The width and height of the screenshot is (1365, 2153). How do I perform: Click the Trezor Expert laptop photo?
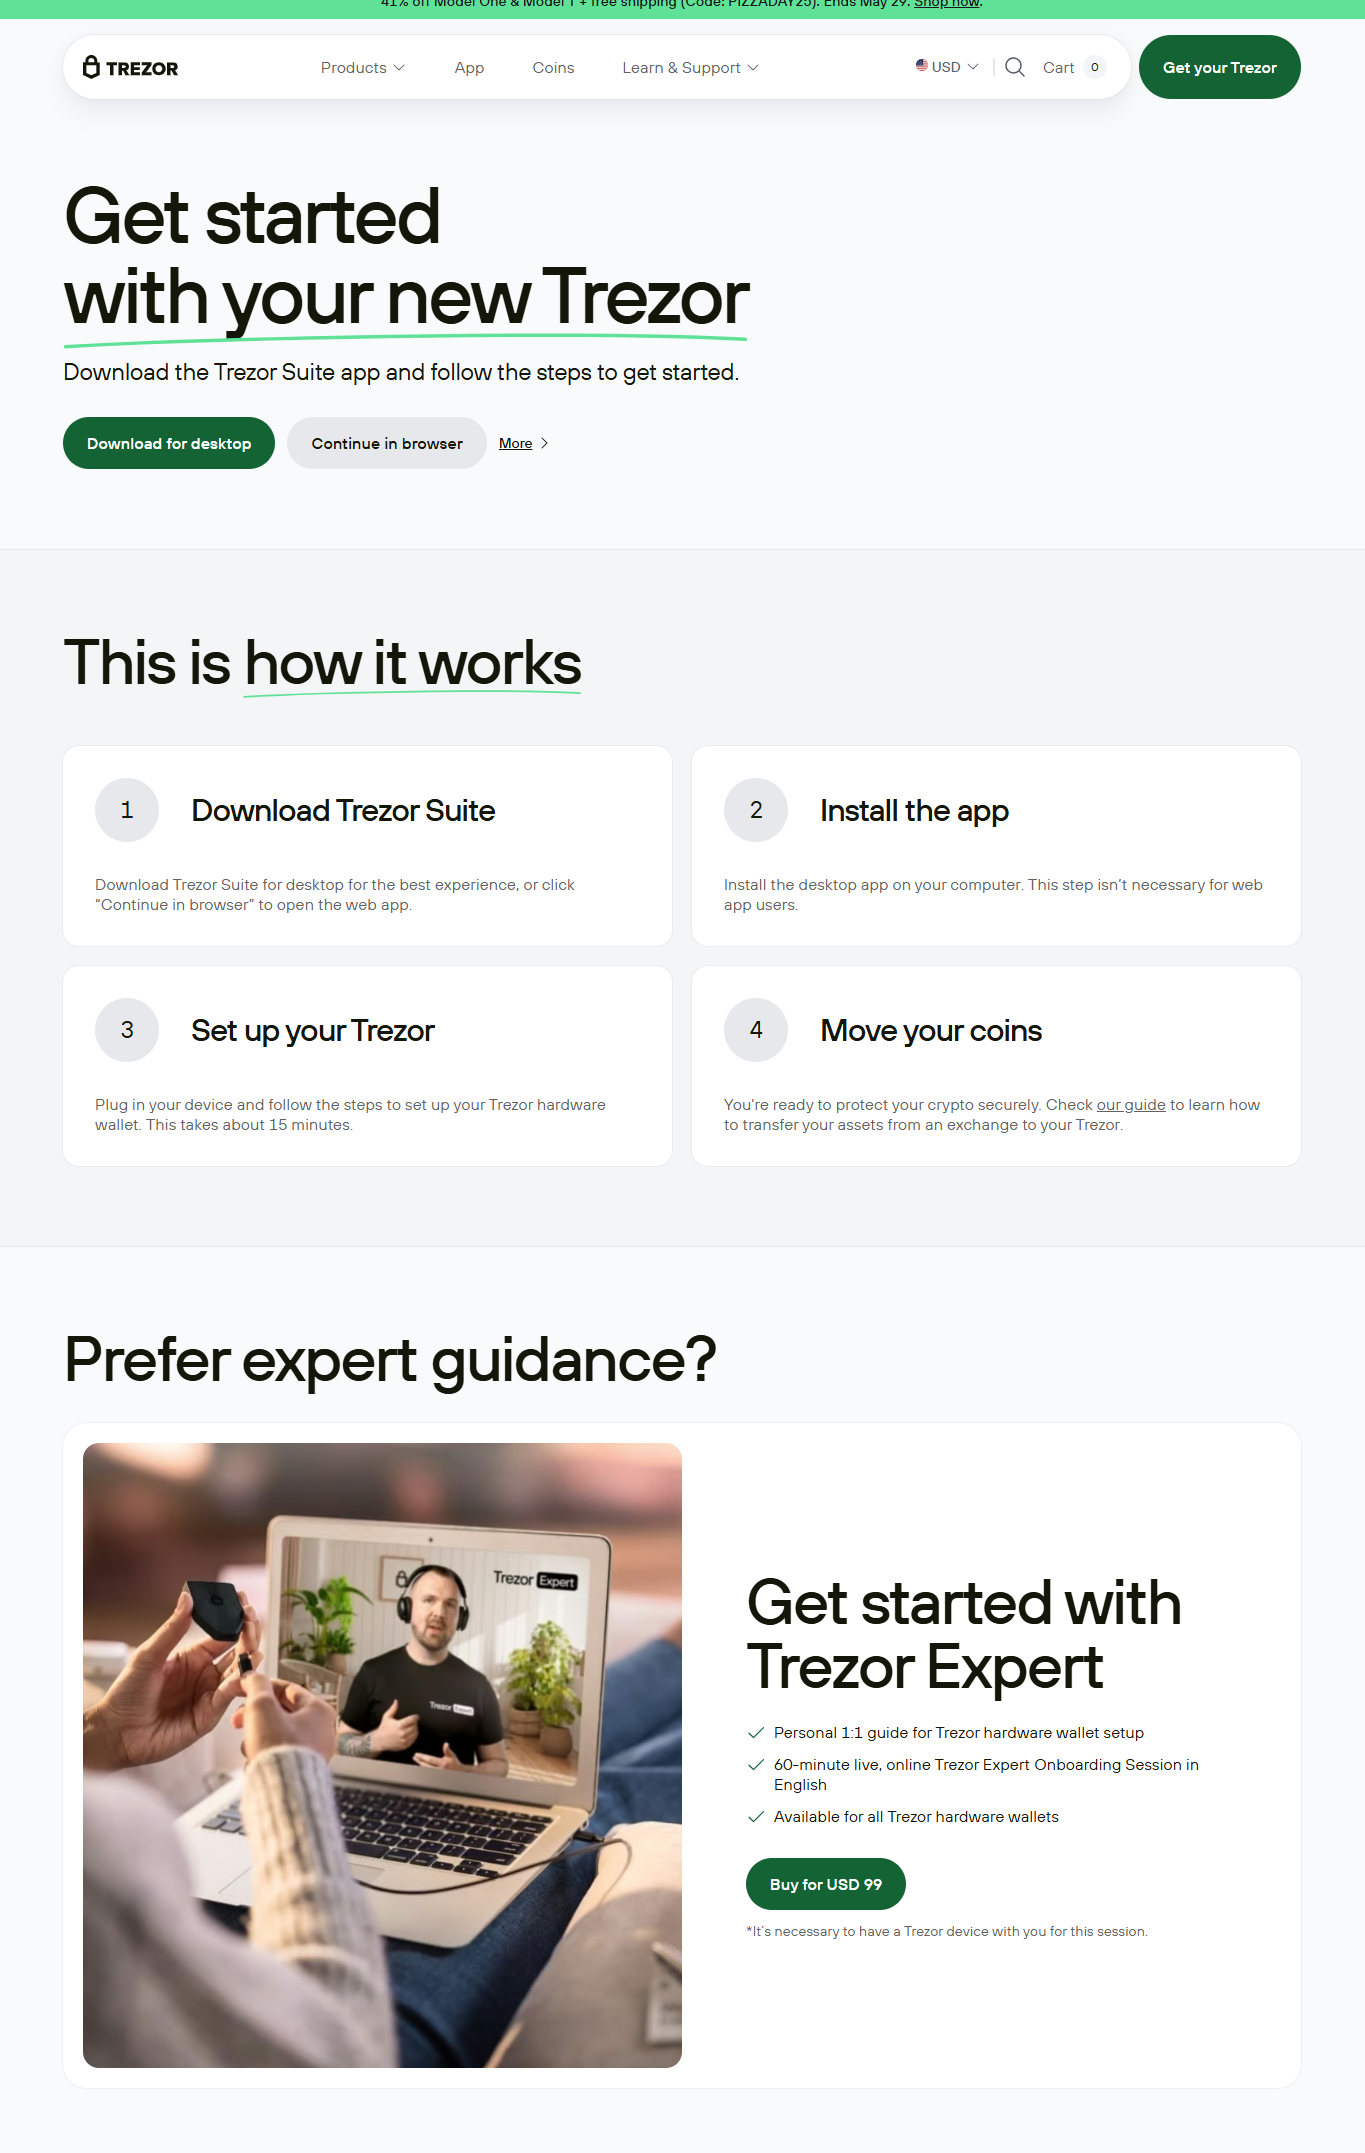[382, 1755]
